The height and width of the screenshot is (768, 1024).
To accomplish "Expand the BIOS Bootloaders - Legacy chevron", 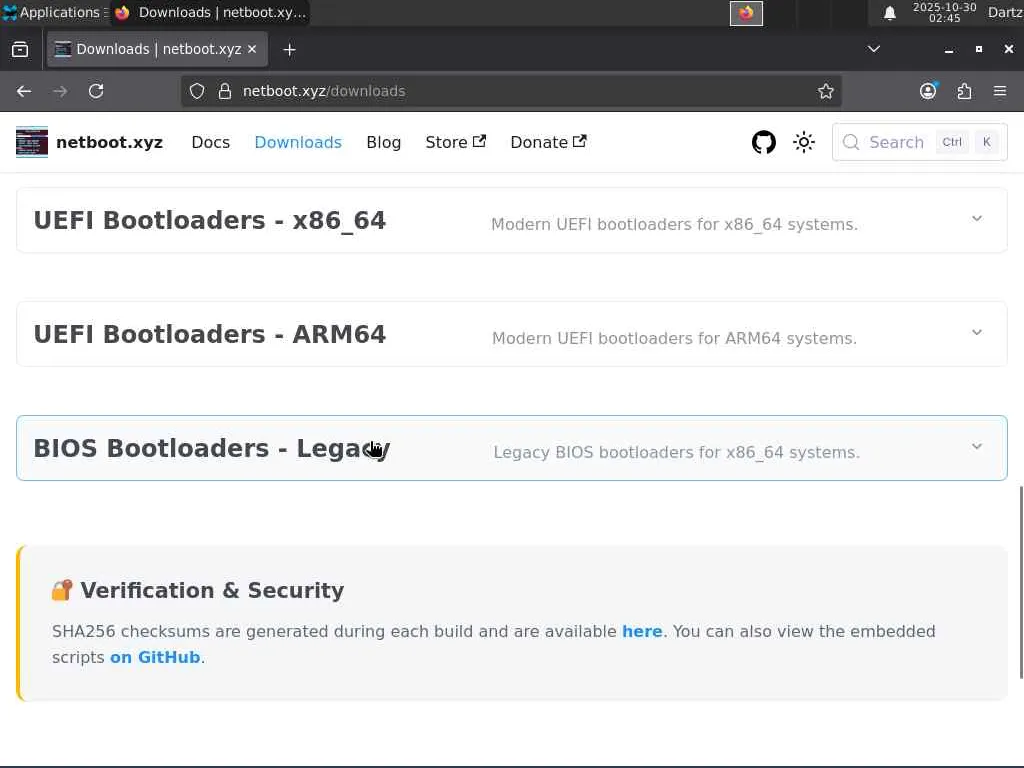I will pos(977,447).
